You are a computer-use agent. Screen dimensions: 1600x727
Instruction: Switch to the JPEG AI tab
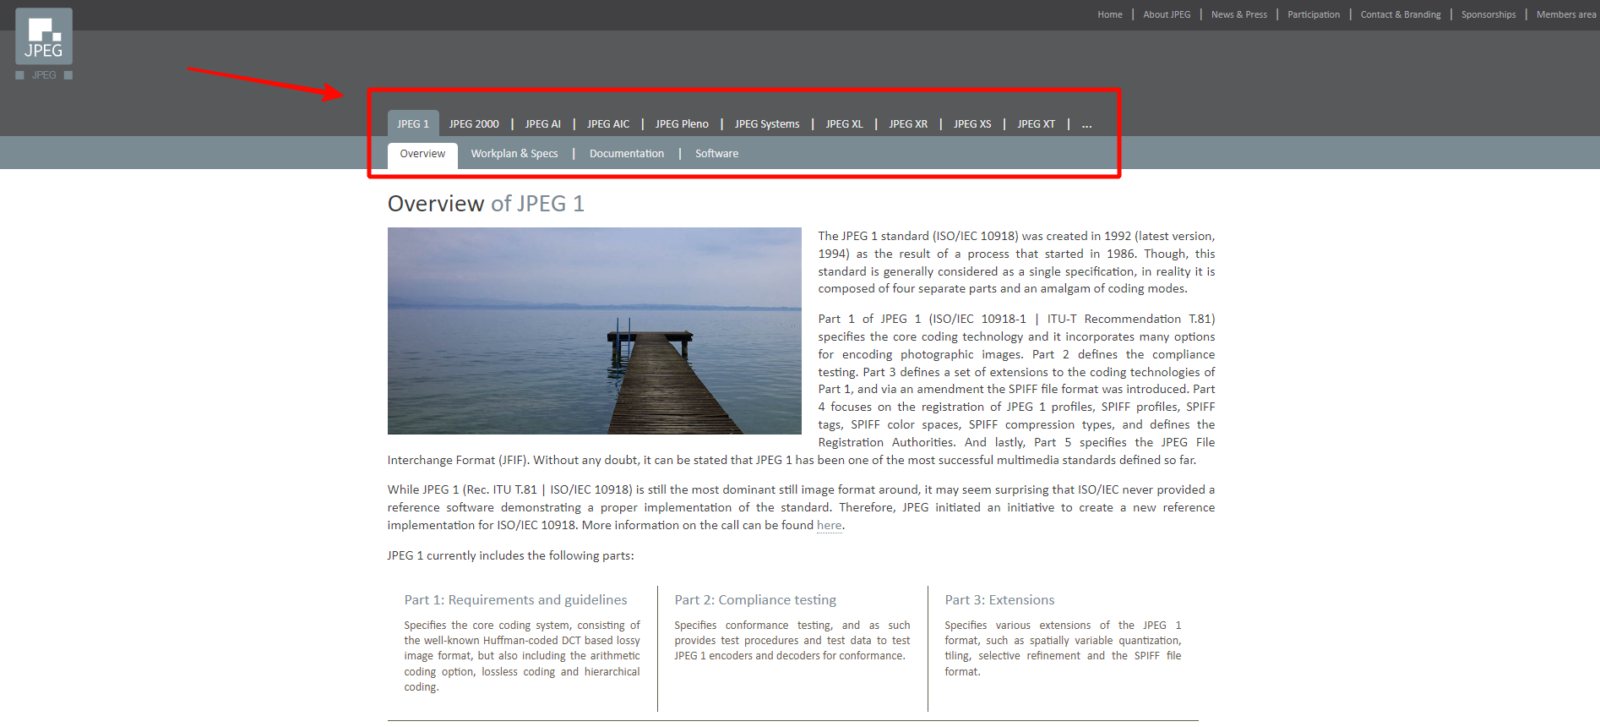tap(543, 124)
